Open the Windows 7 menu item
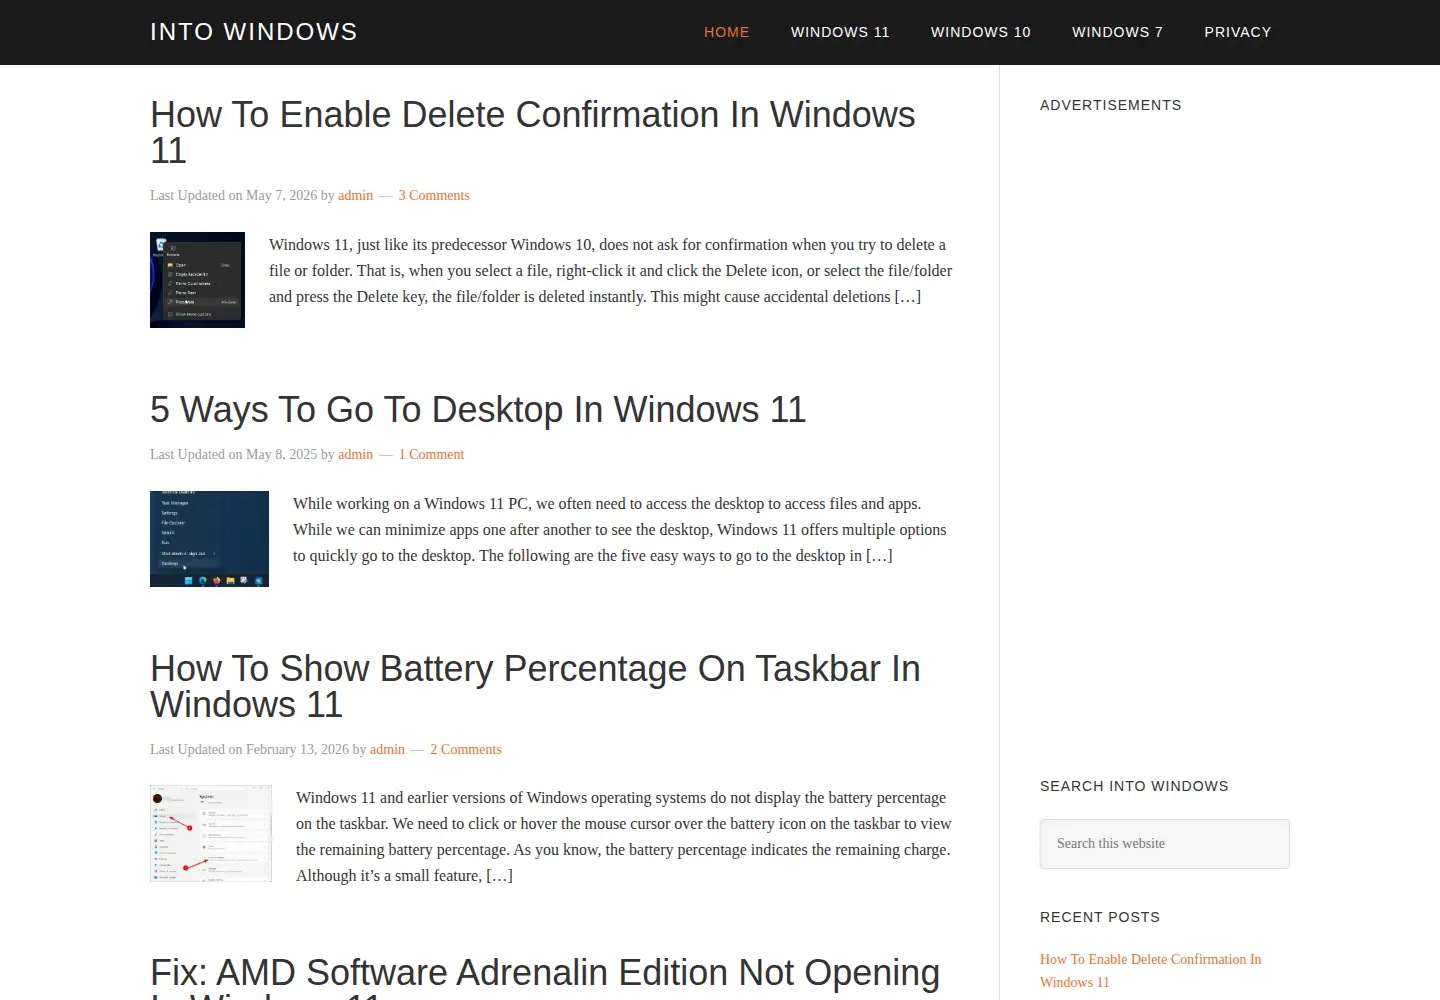Screen dimensions: 1440x1000 (x=1118, y=32)
